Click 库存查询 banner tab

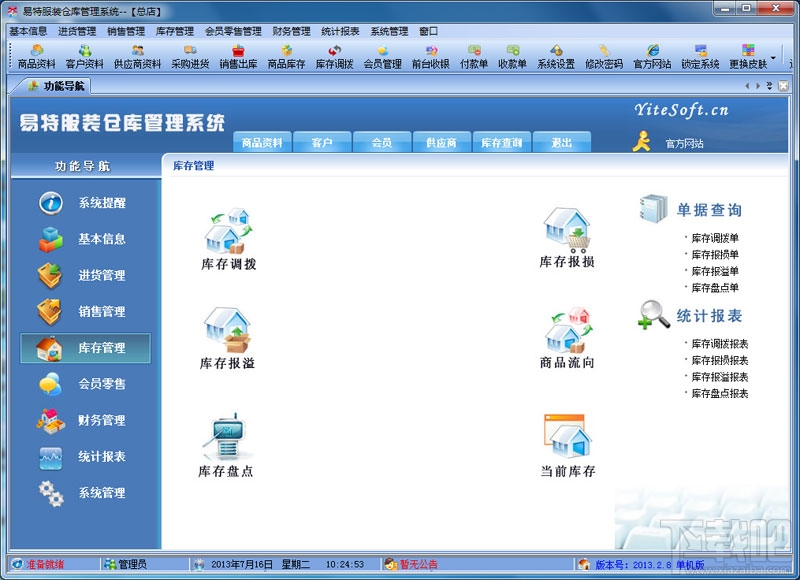tap(502, 142)
